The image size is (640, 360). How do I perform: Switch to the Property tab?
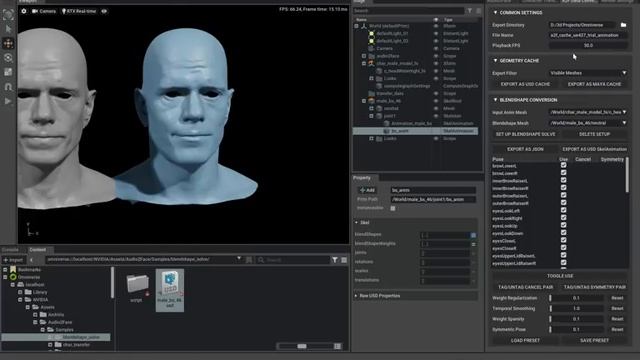[x=362, y=178]
